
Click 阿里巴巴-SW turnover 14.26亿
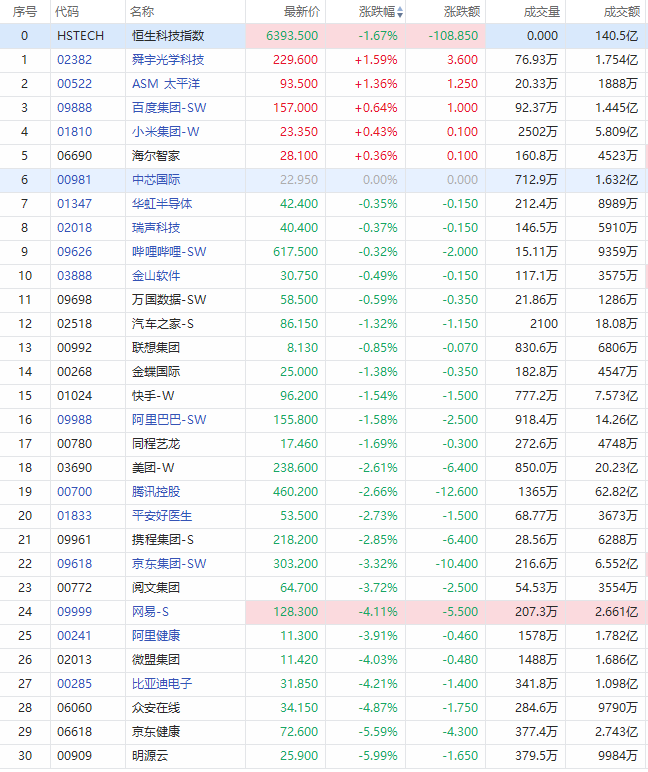pos(616,419)
